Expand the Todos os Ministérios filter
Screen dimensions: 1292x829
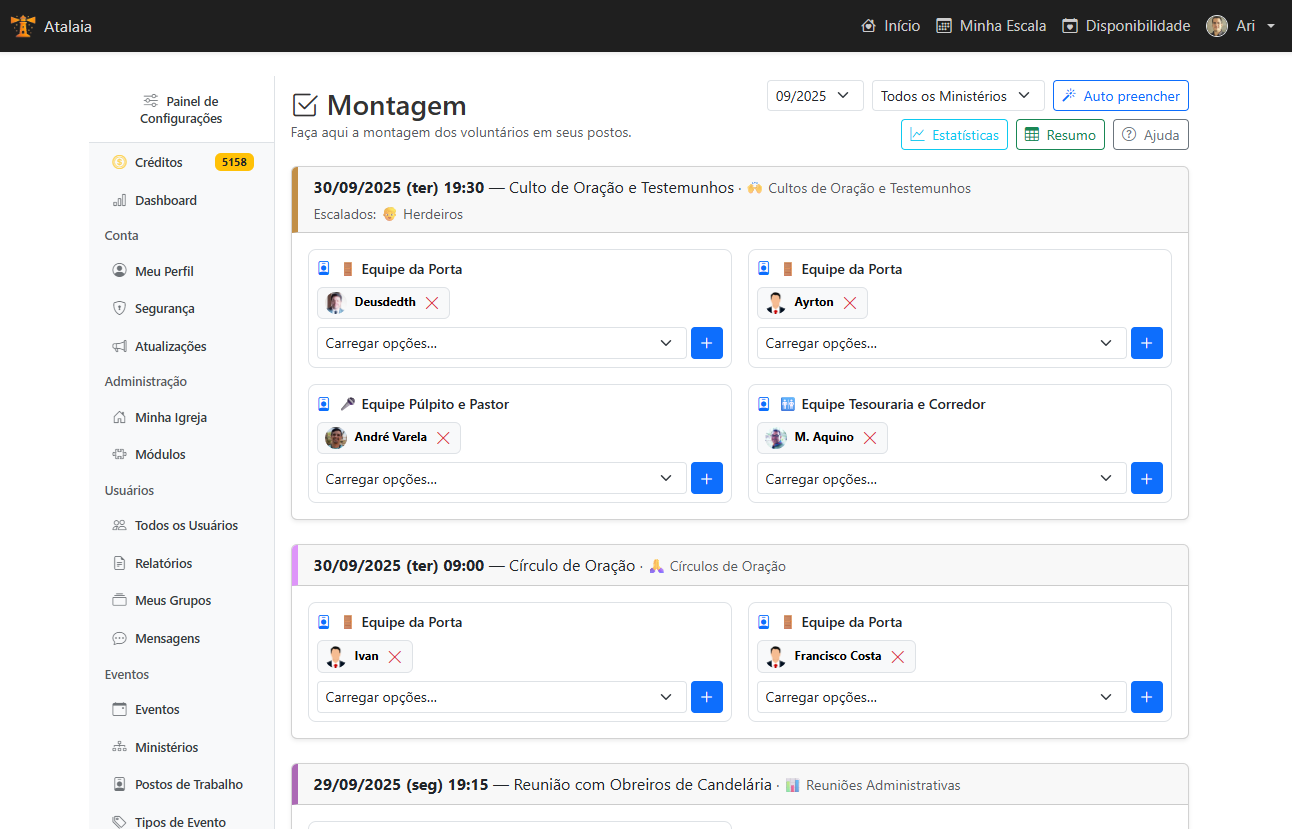point(957,96)
